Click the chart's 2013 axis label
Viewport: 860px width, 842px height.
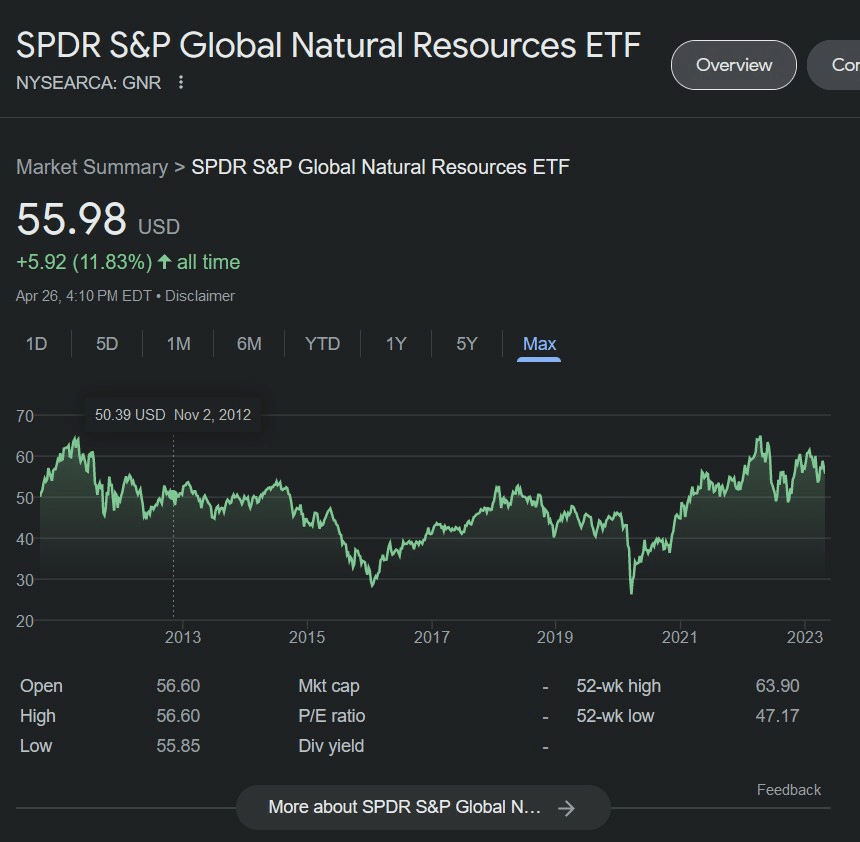[183, 637]
